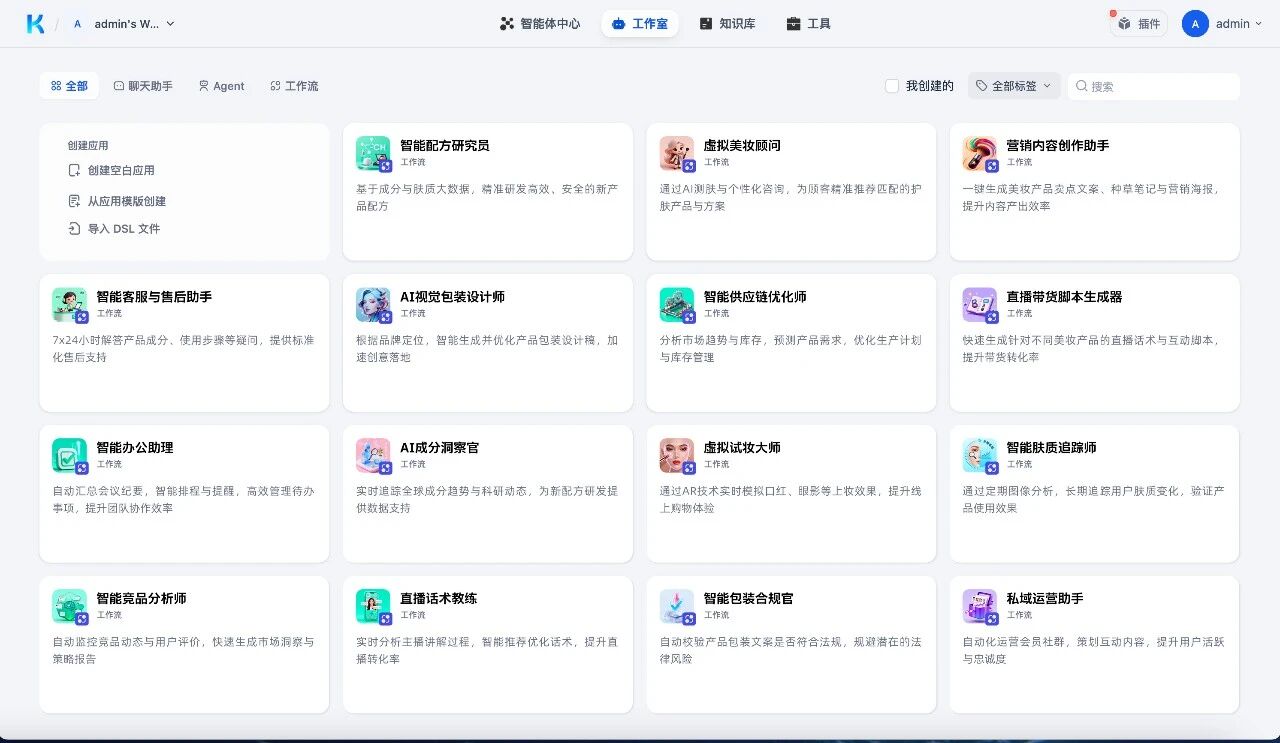Open the 智能供应链优化师 icon

pos(676,303)
